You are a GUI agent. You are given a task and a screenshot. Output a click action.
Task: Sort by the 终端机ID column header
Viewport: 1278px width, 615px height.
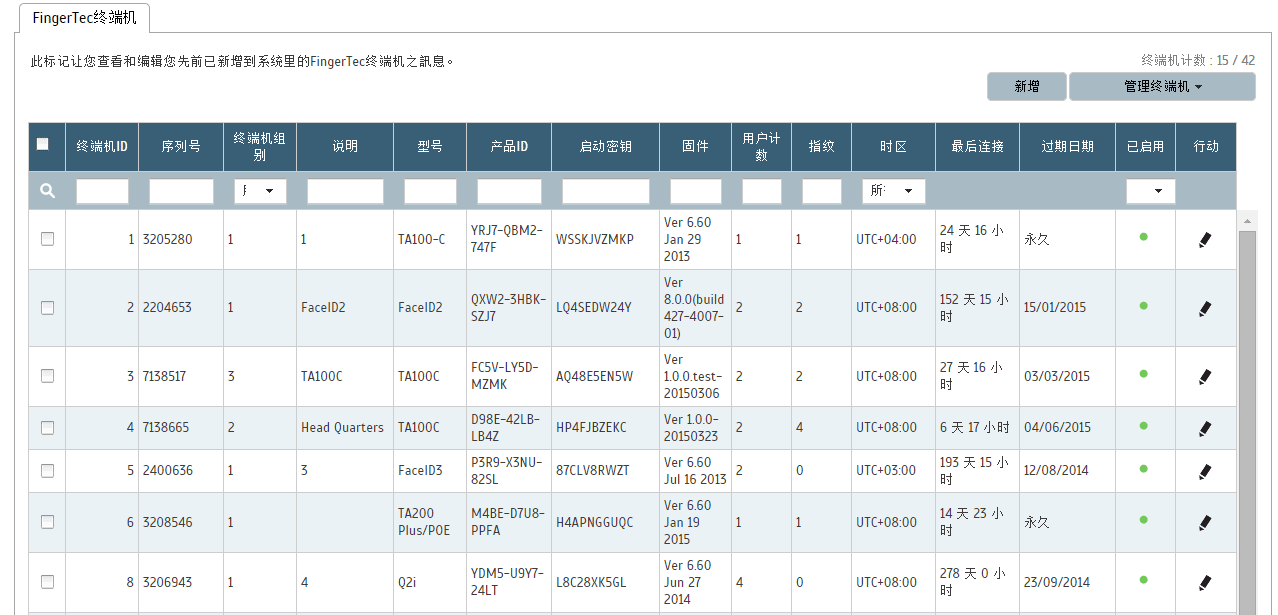pyautogui.click(x=102, y=146)
